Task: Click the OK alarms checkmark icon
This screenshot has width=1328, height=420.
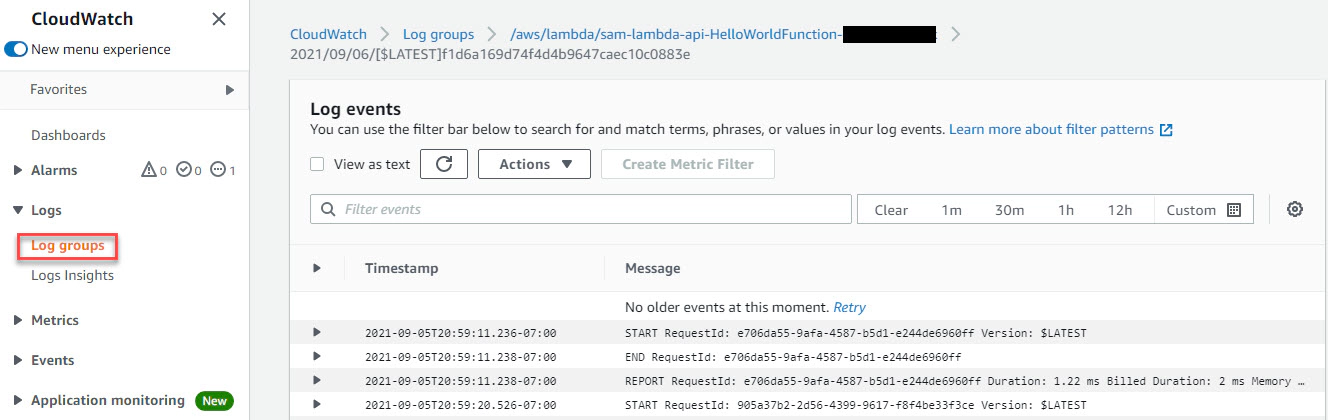Action: (x=183, y=170)
